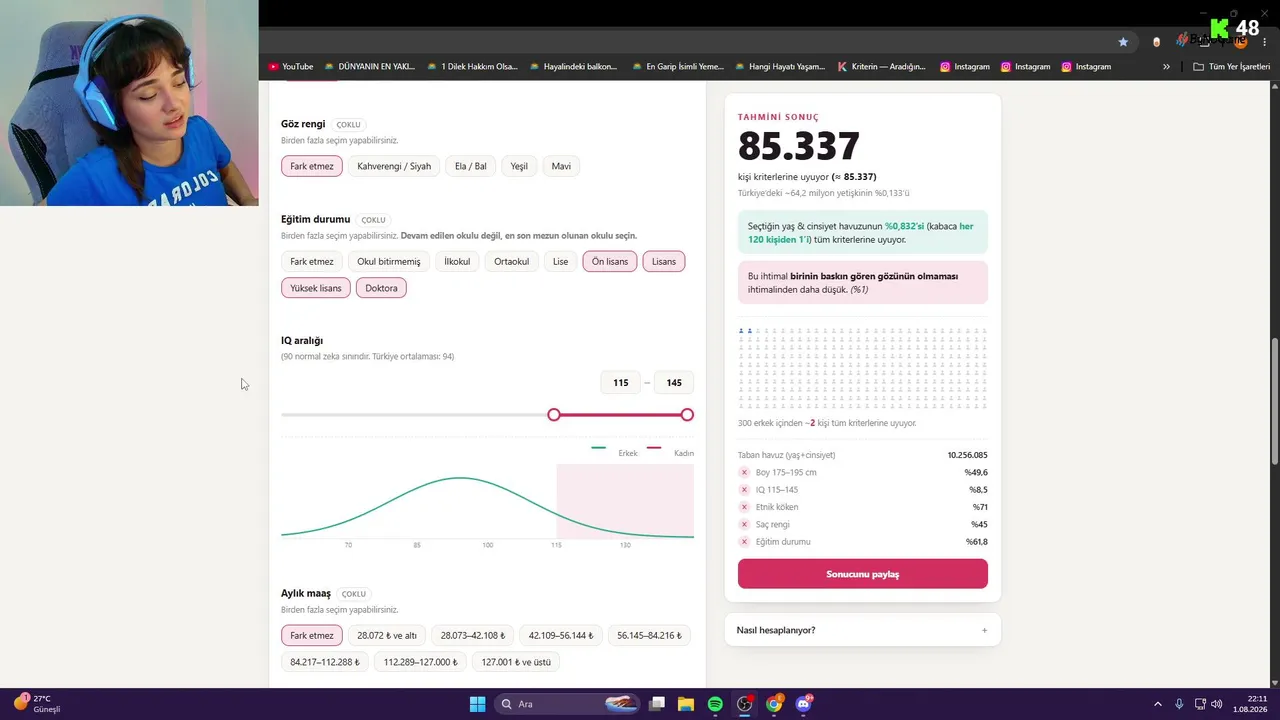The width and height of the screenshot is (1280, 720).
Task: Remove the Etnik köken criterion
Action: click(x=744, y=507)
